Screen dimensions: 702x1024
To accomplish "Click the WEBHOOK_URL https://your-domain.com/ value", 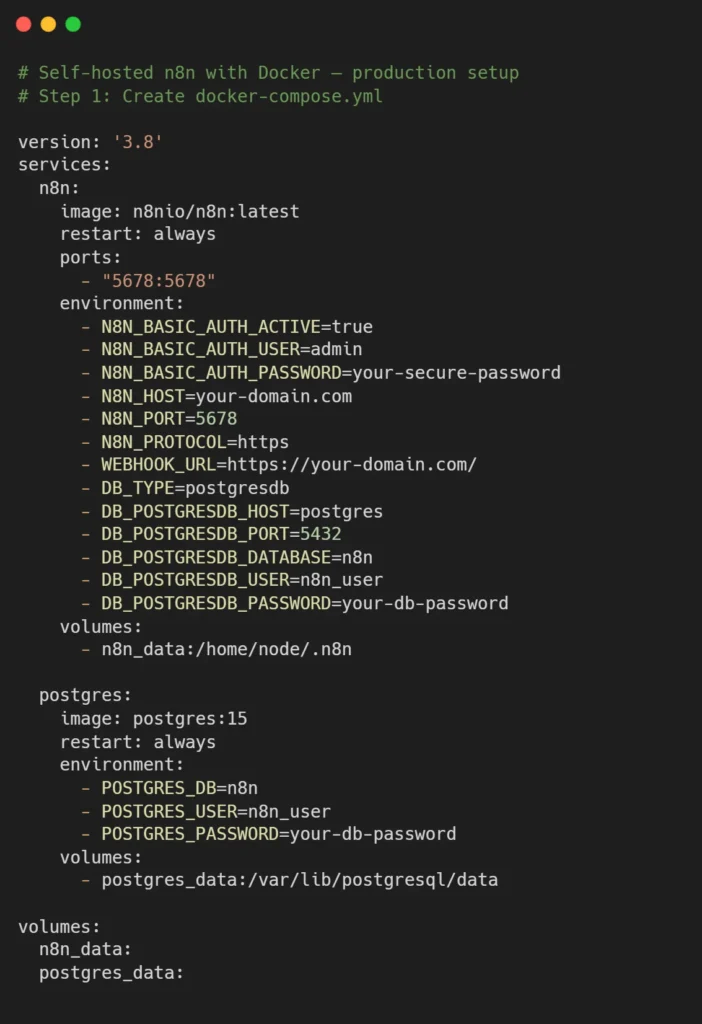I will (352, 465).
